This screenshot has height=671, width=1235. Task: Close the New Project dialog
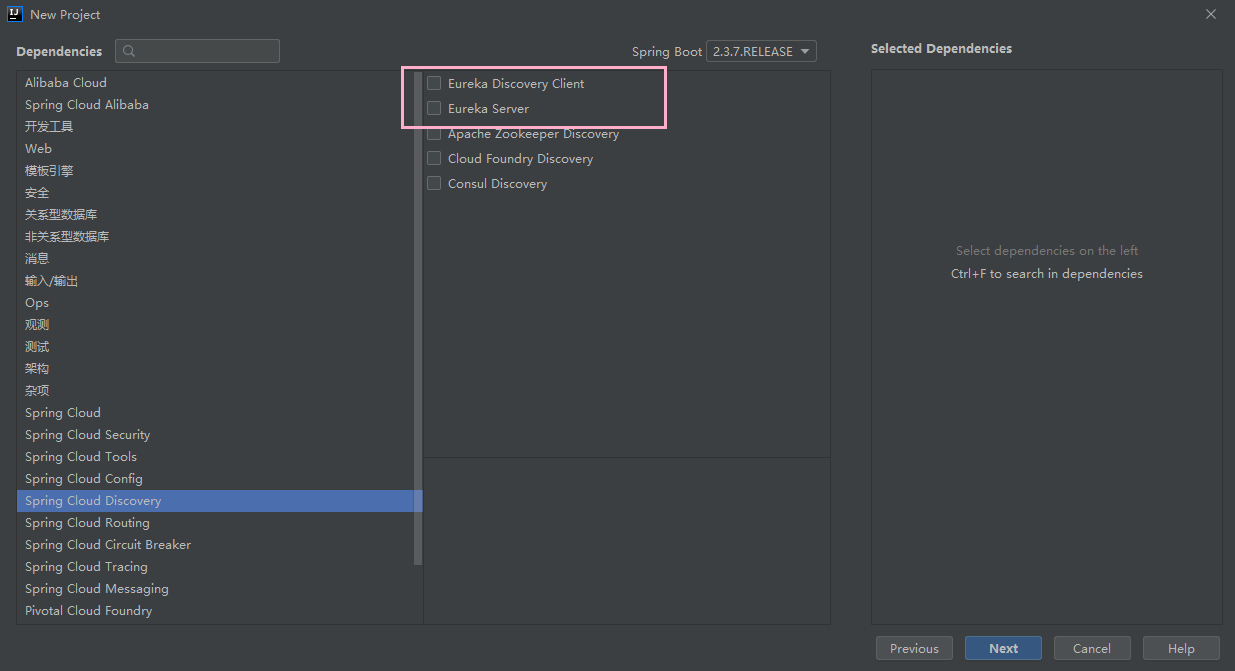pyautogui.click(x=1210, y=14)
